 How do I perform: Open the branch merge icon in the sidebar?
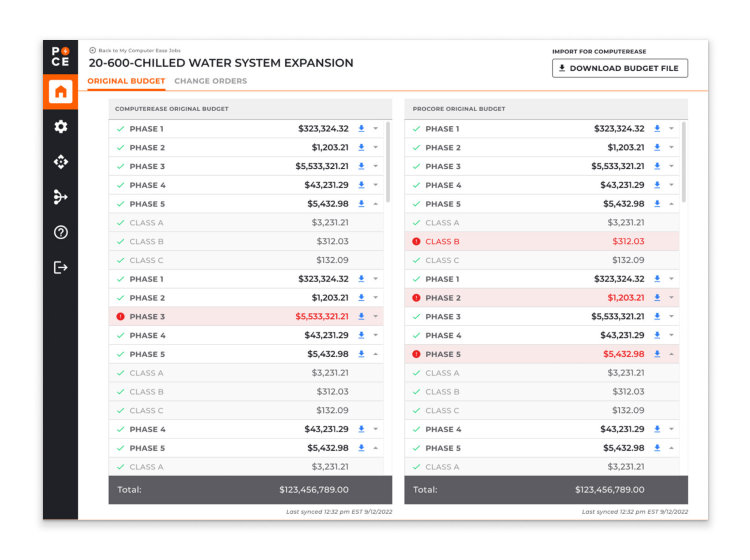click(x=61, y=197)
